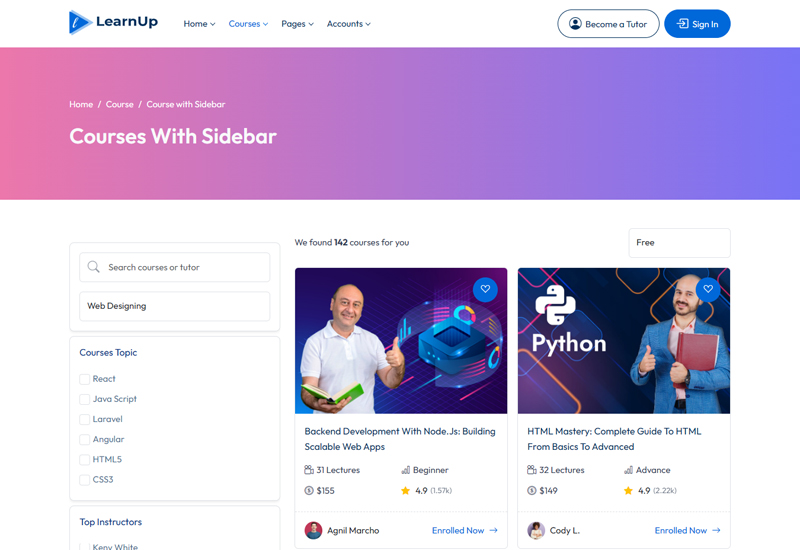Click the Become a Tutor button
Screen dimensions: 800x550
pyautogui.click(x=608, y=24)
